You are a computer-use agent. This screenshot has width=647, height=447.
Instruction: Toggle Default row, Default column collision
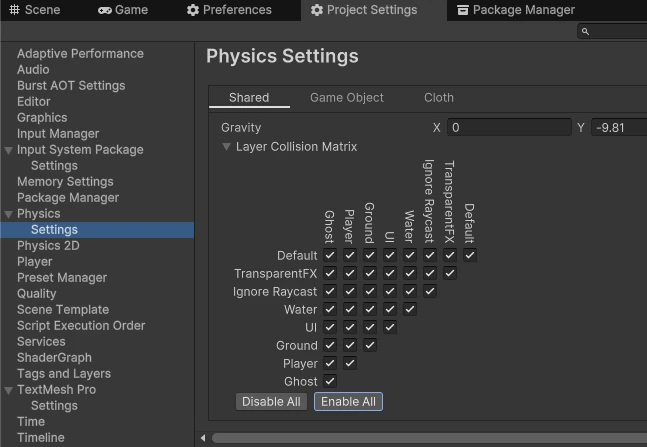470,255
